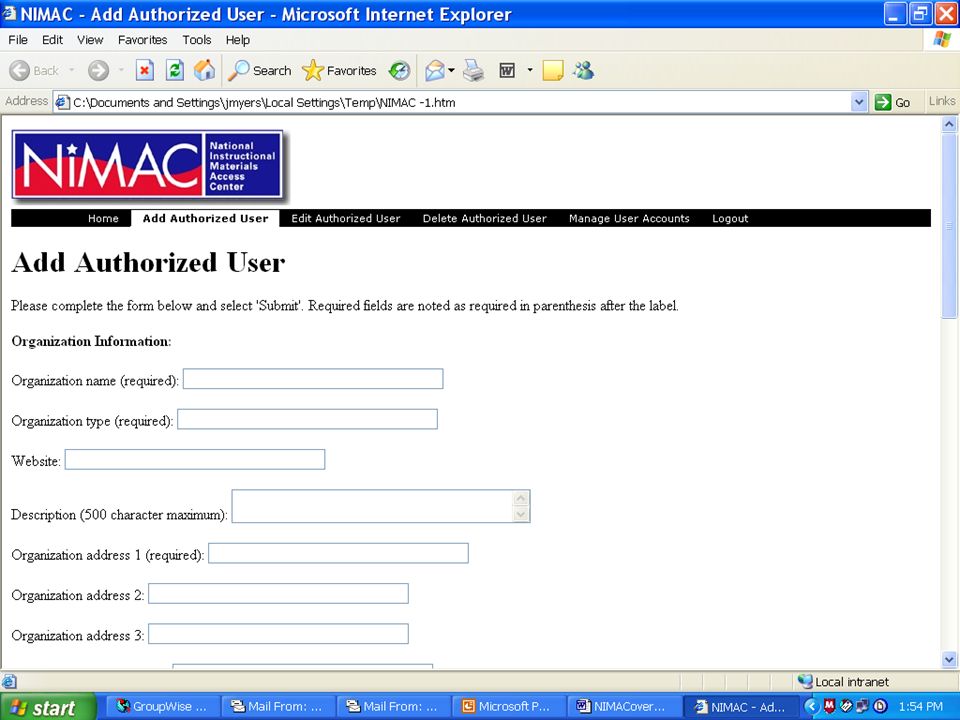Click the address bar path text
Screen dimensions: 960x720
click(x=264, y=103)
